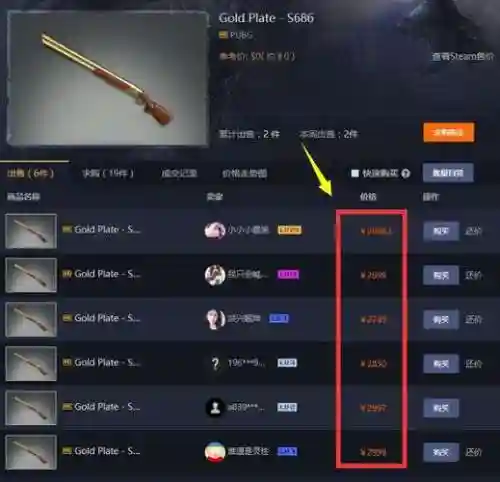The width and height of the screenshot is (500, 482).
Task: Click the question mark help icon beside quick buy
Action: [x=405, y=173]
